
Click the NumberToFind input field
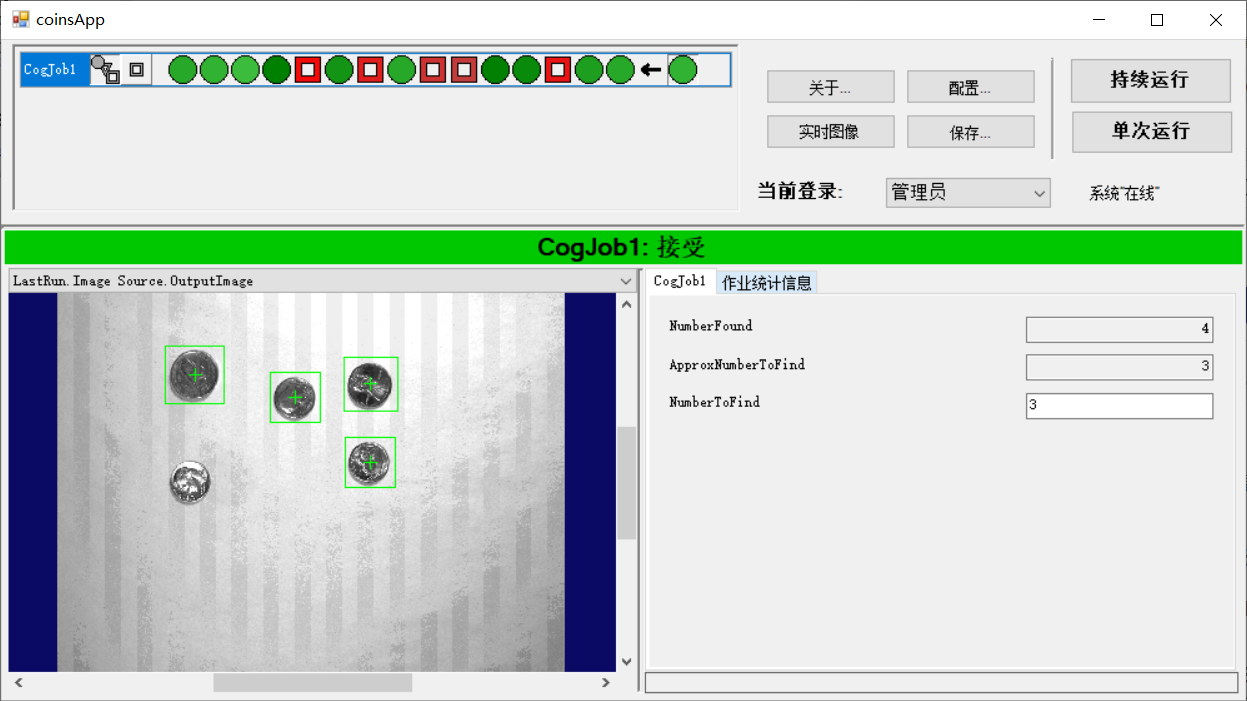click(1118, 405)
